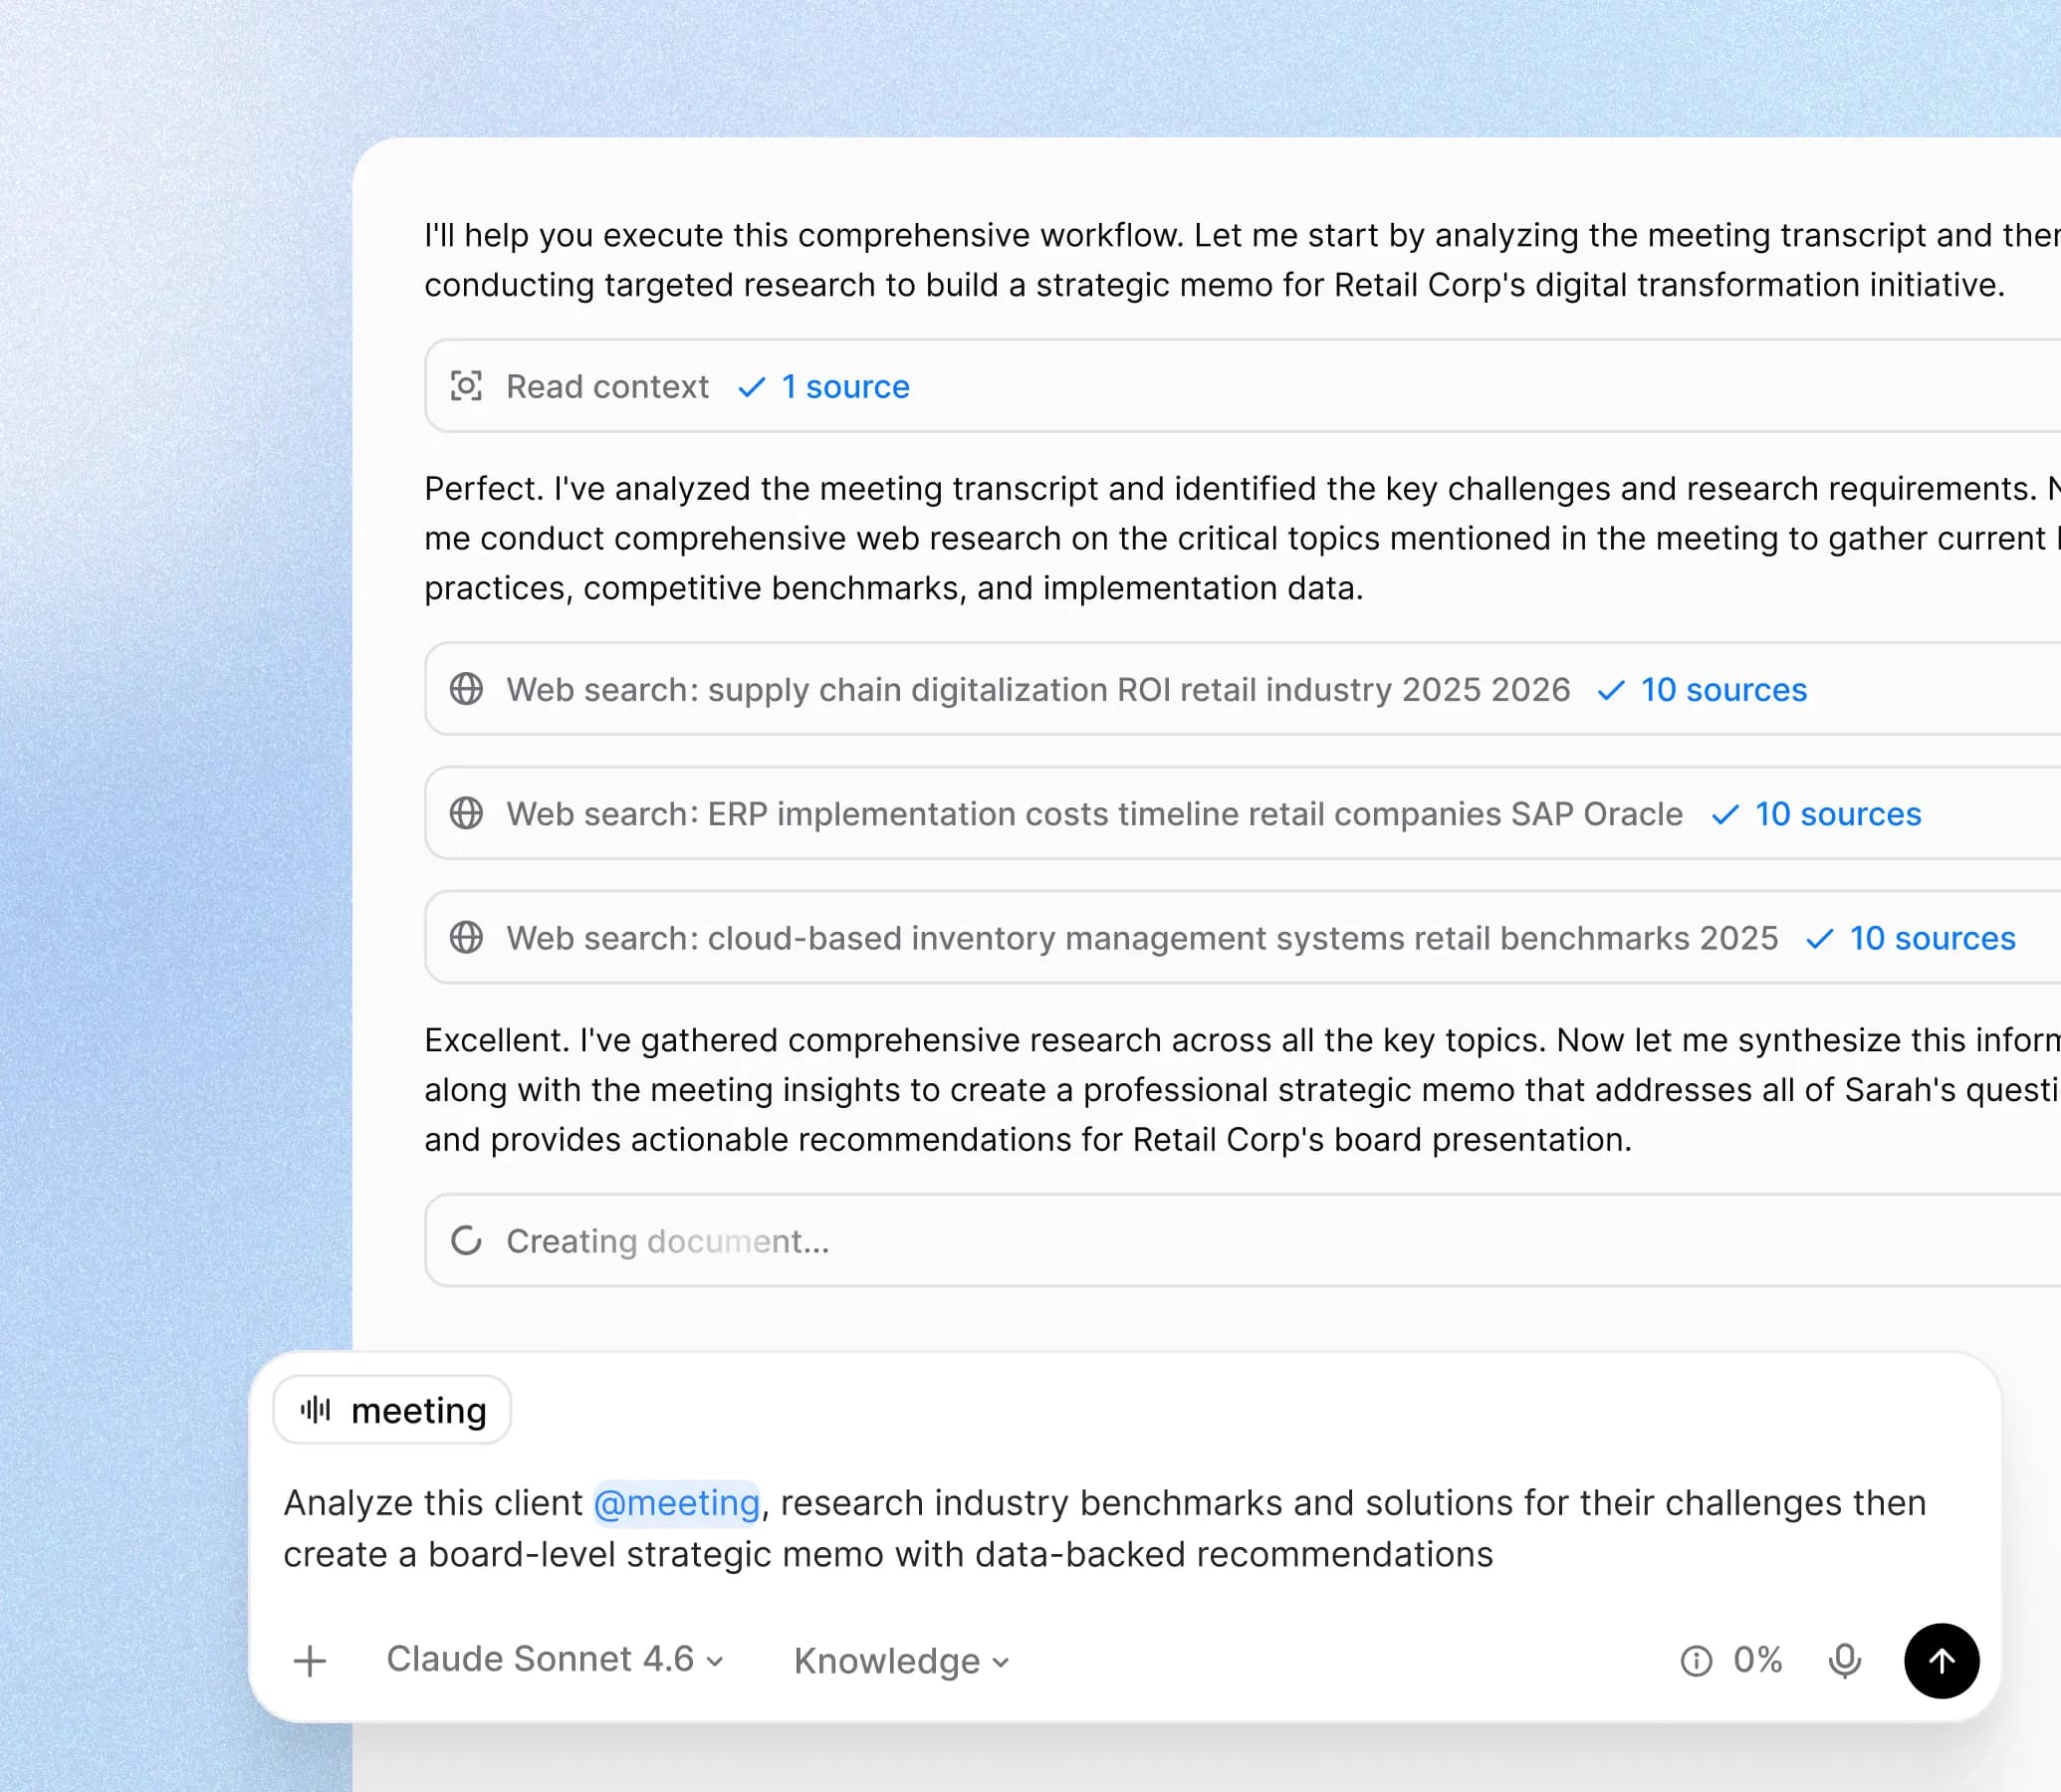The image size is (2061, 1792).
Task: Open the meeting attachment chip
Action: click(x=391, y=1409)
